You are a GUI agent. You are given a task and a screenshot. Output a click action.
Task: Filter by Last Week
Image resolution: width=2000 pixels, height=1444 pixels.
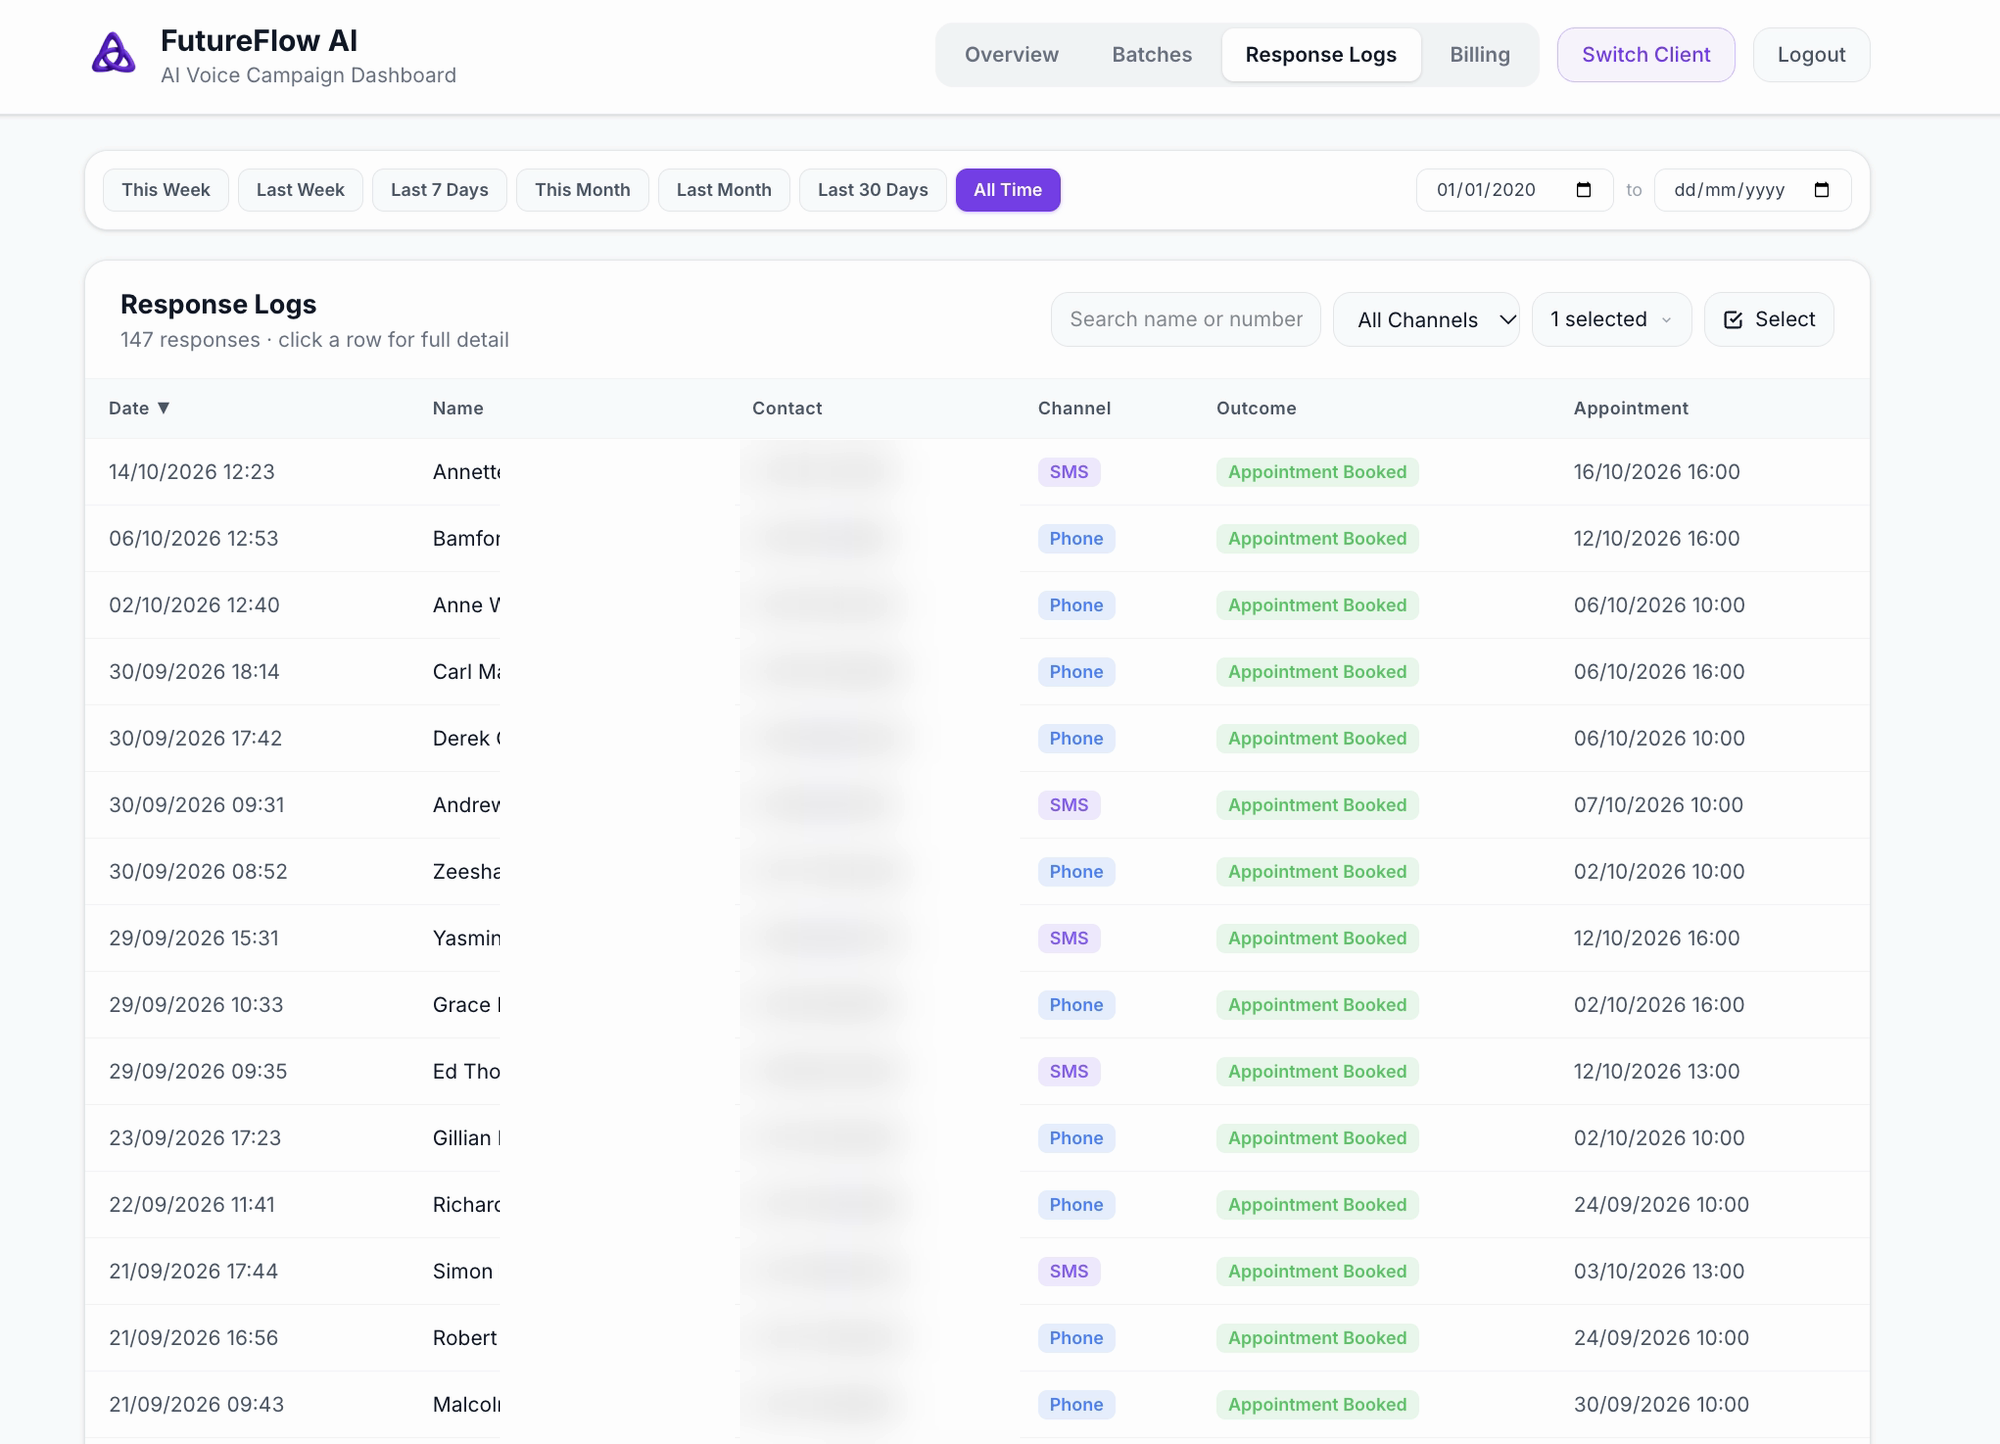pyautogui.click(x=300, y=190)
